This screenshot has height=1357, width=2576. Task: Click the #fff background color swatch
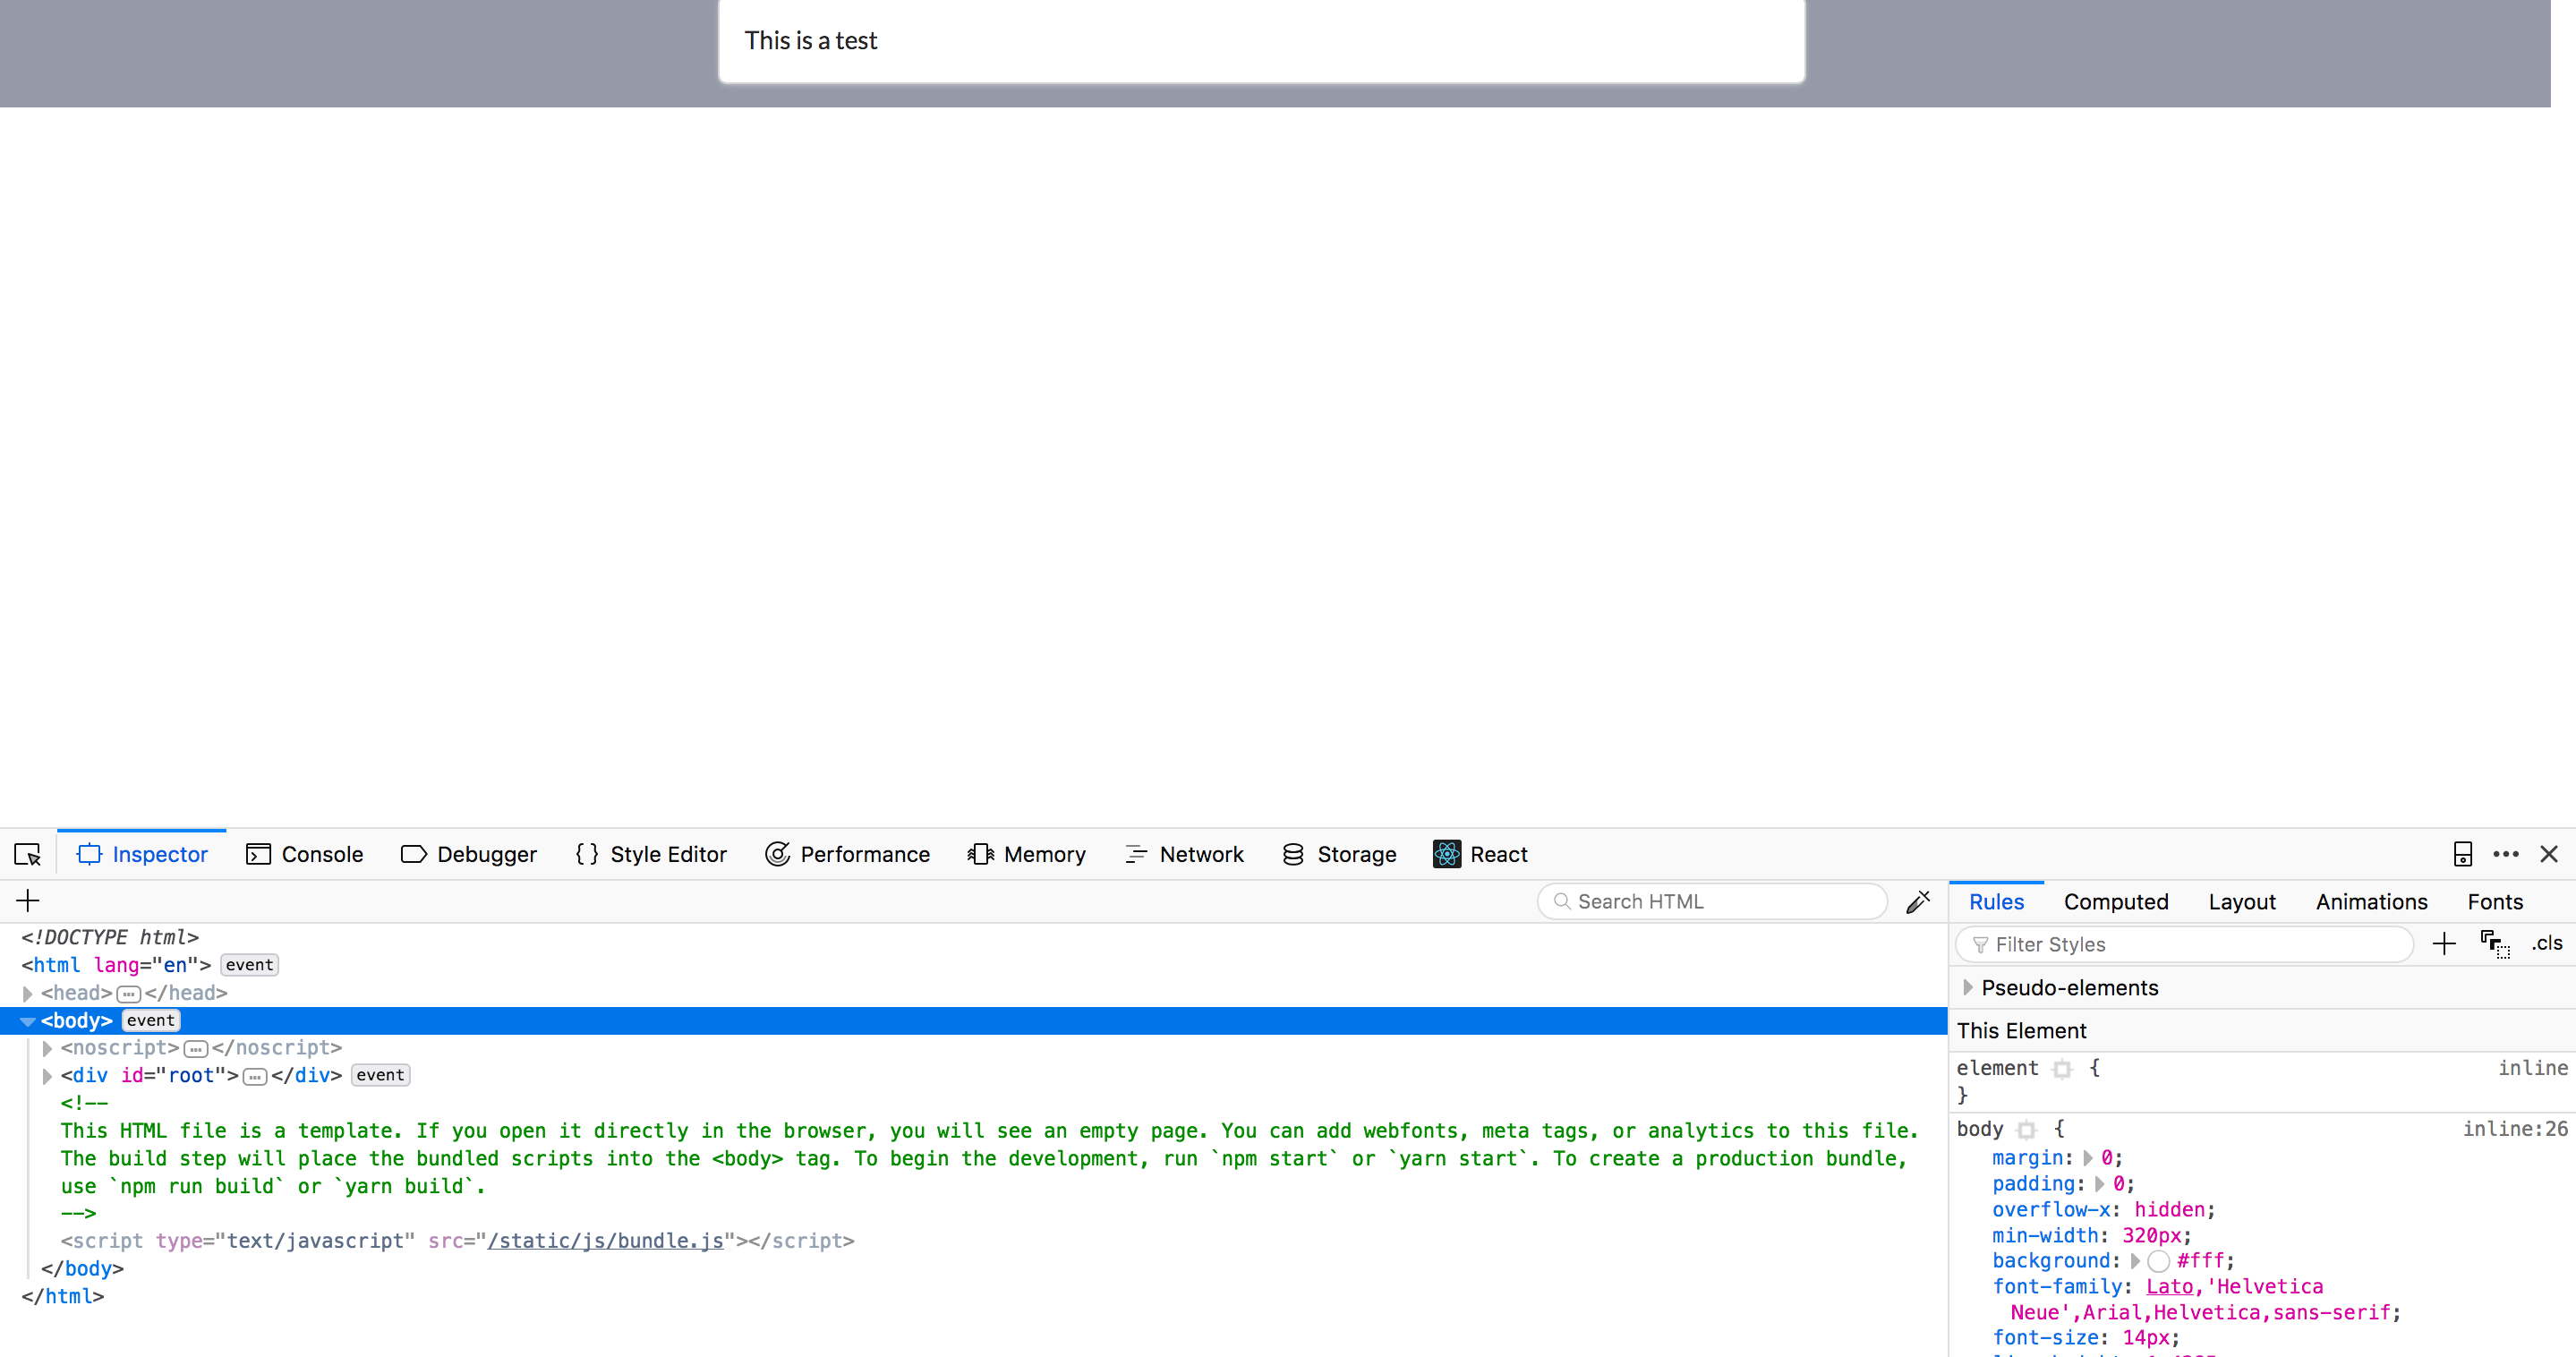click(x=2159, y=1261)
